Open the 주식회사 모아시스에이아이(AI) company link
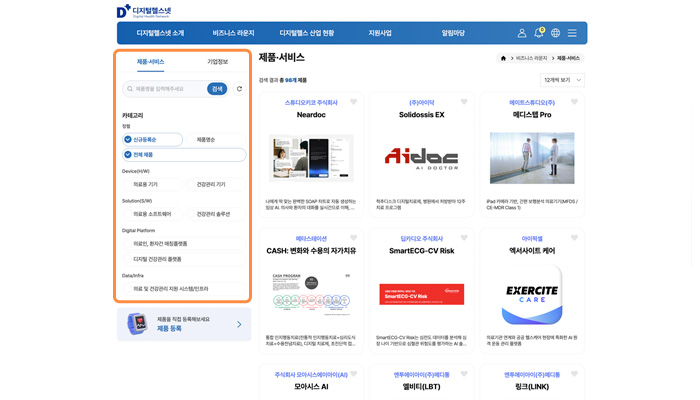700x400 pixels. pos(311,375)
